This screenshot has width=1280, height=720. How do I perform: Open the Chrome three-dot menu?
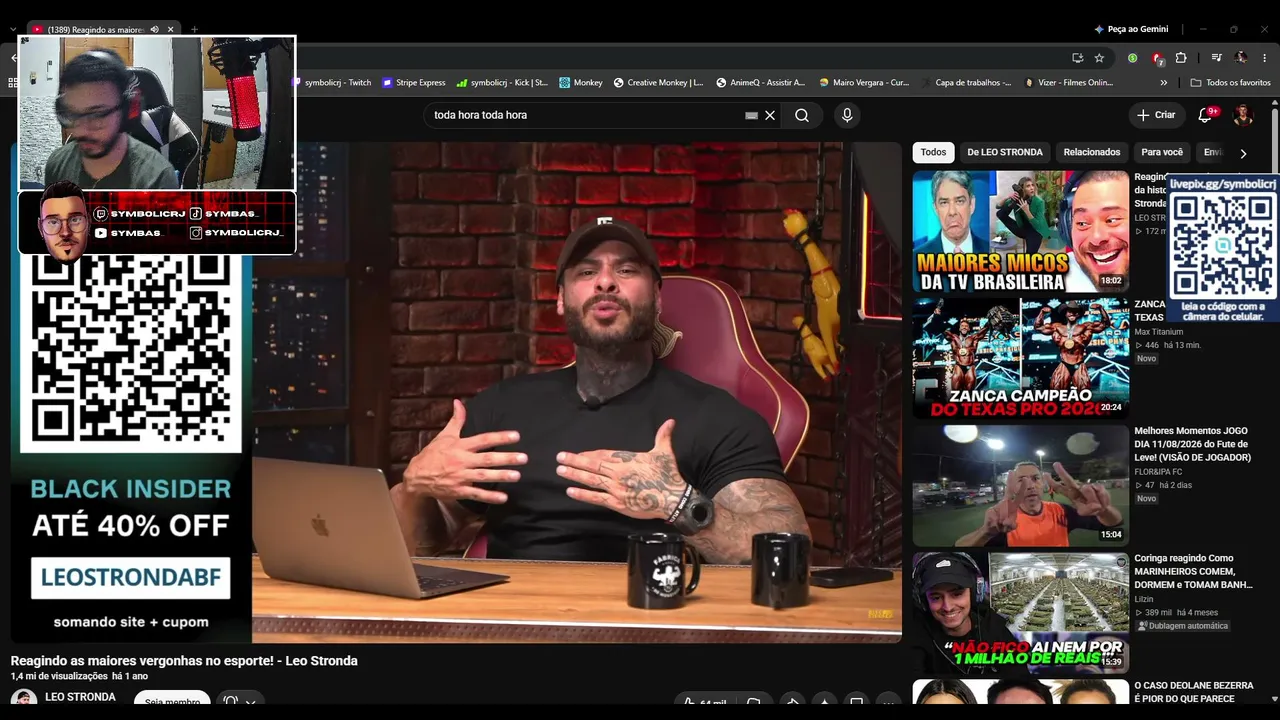click(1264, 58)
